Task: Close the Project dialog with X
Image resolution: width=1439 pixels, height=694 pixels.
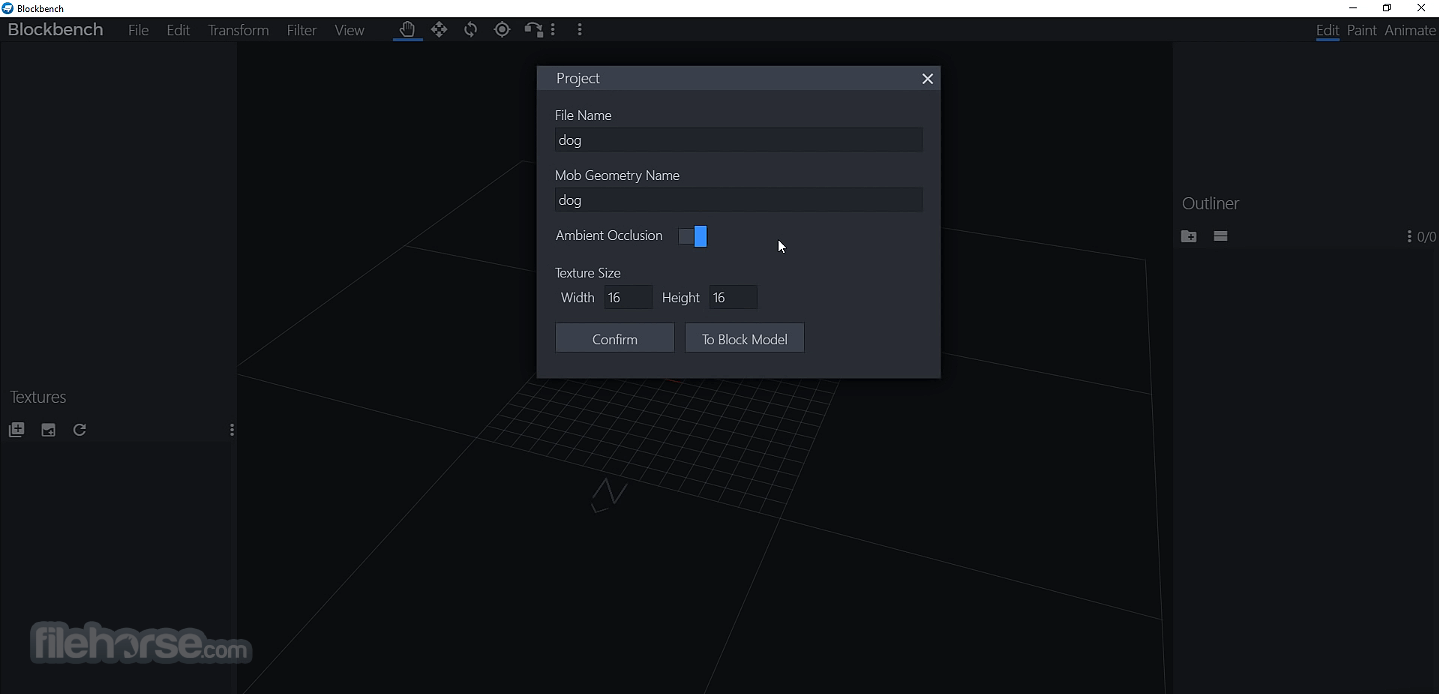Action: coord(928,79)
